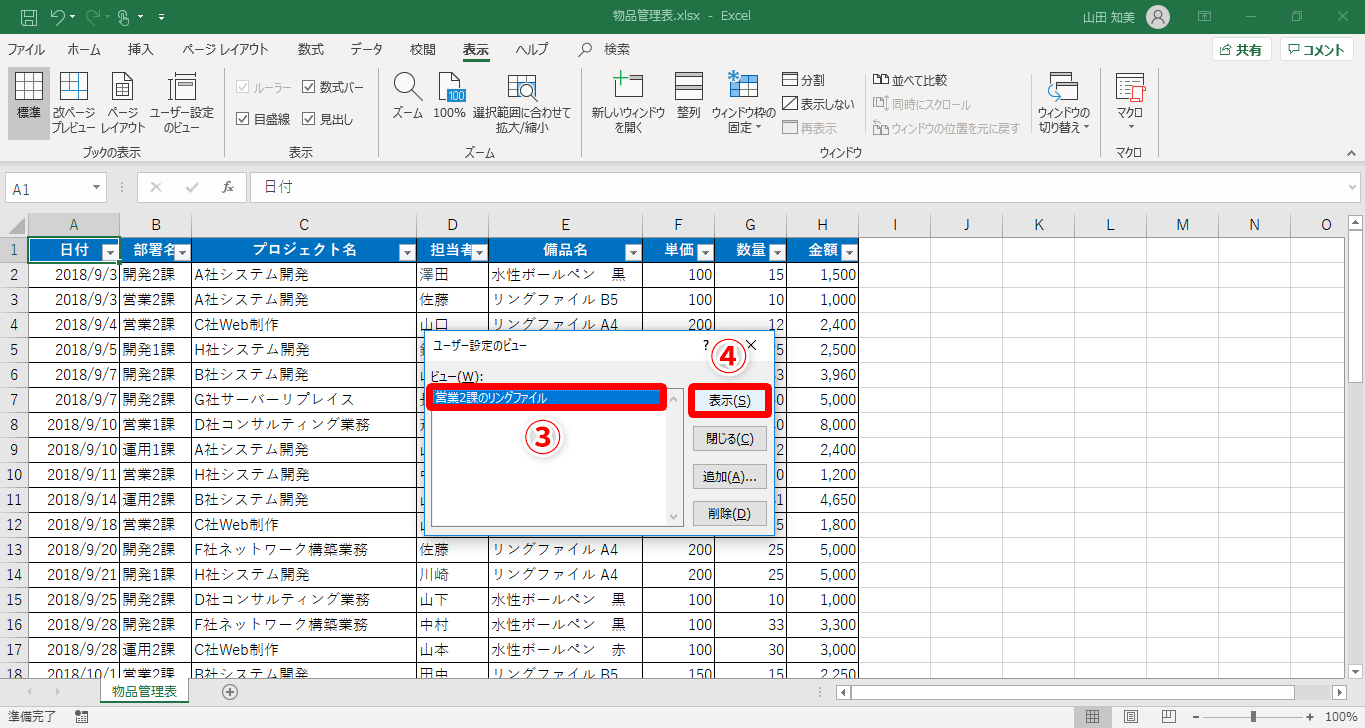Hide the window using 表示しない

pyautogui.click(x=819, y=104)
